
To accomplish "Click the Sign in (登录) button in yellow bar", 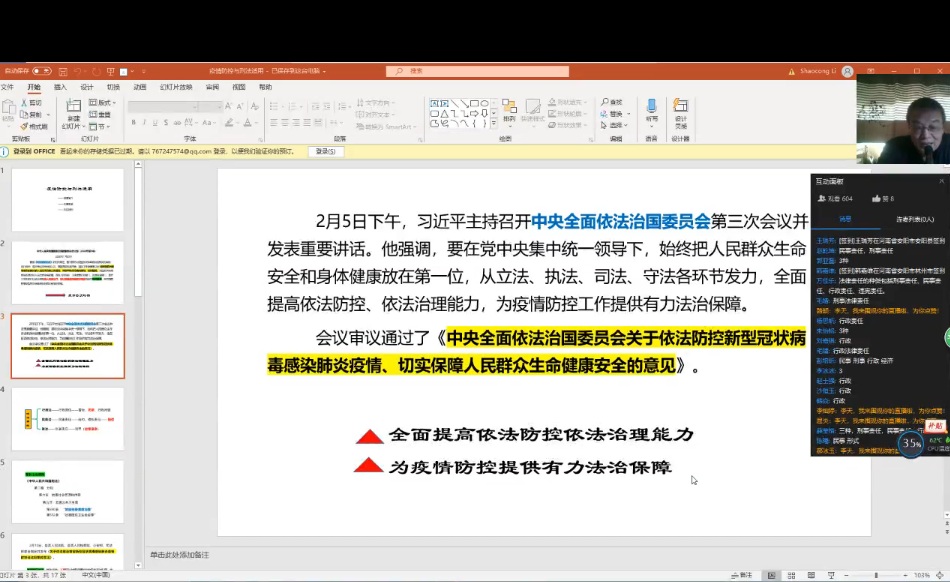I will click(325, 151).
